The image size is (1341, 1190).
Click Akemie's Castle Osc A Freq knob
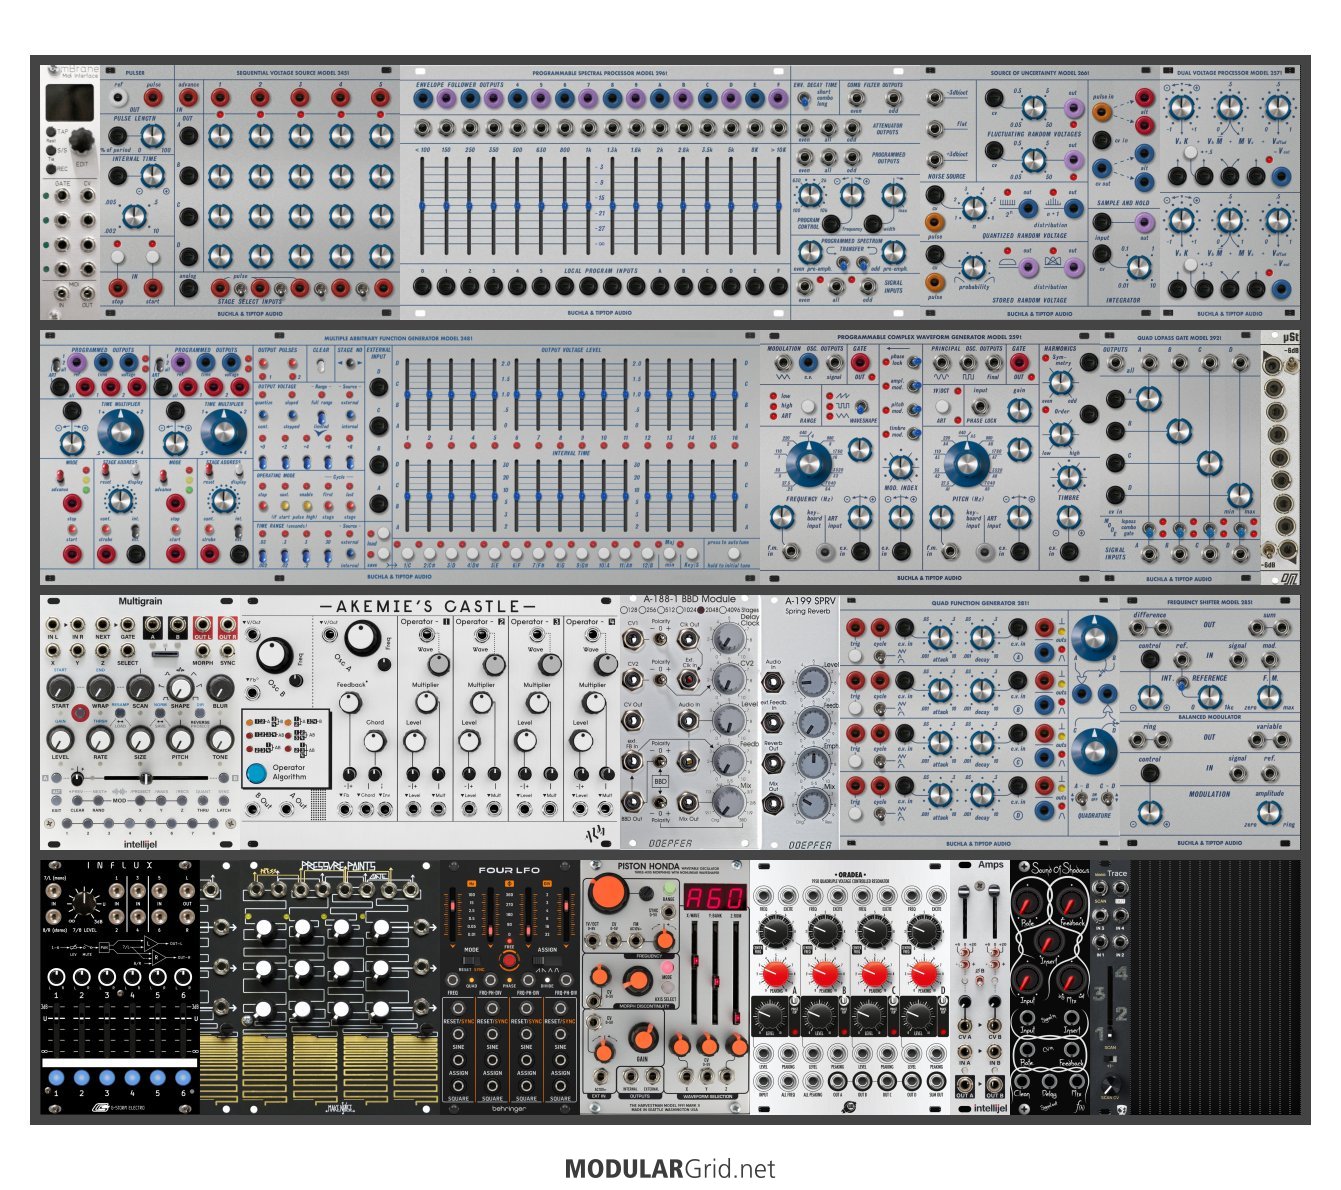pos(362,636)
